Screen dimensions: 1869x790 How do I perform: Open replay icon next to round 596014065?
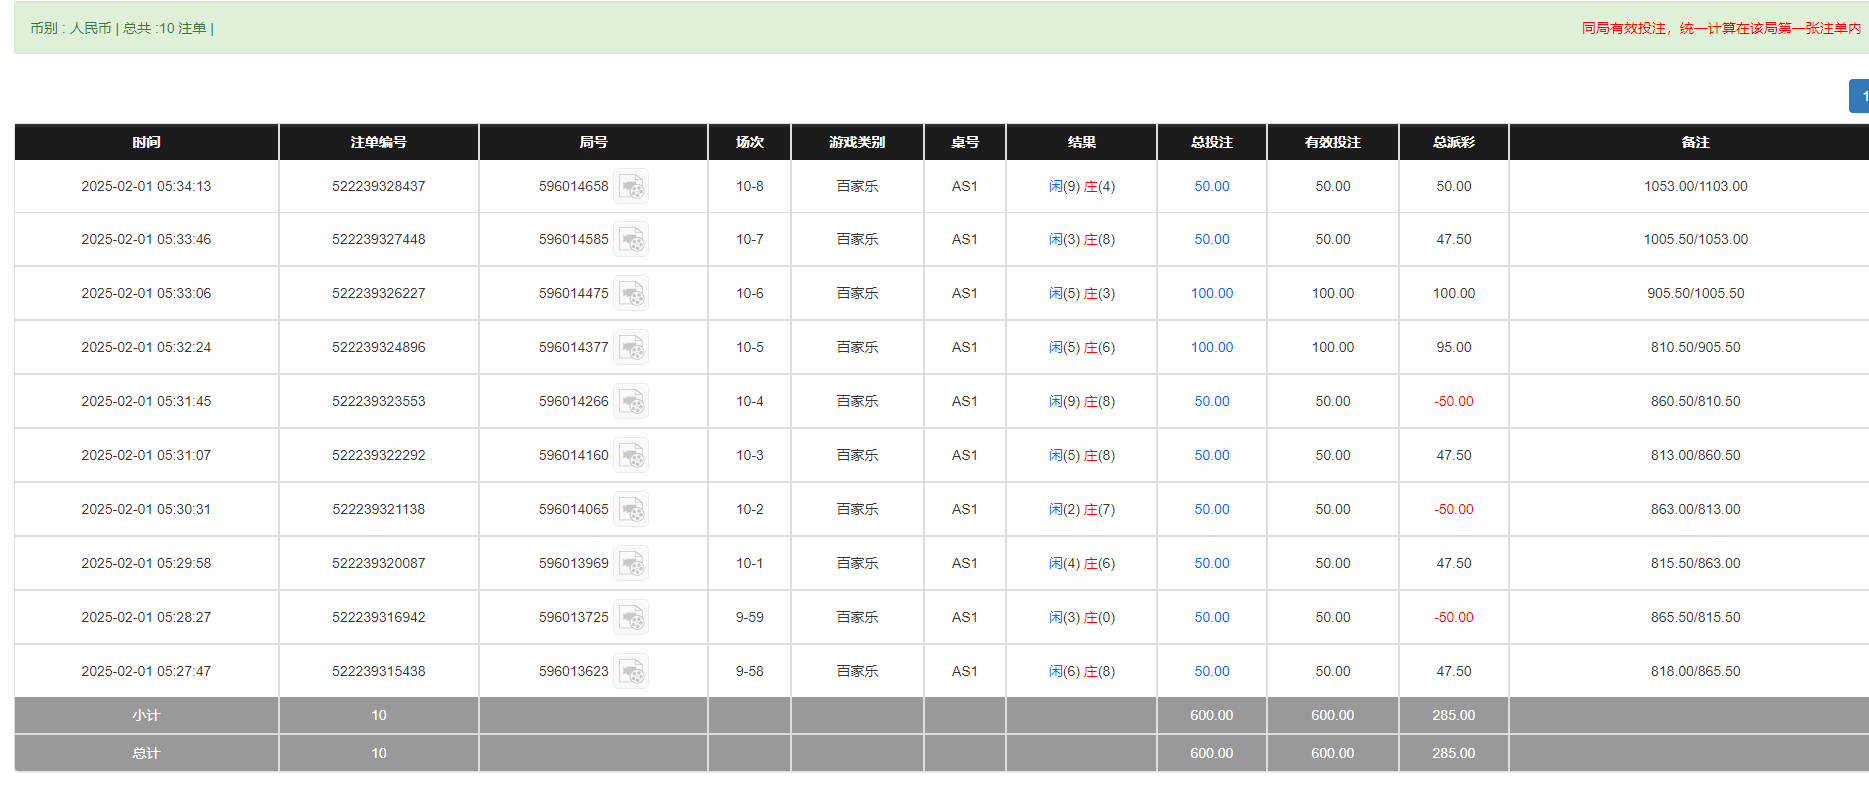pos(631,510)
